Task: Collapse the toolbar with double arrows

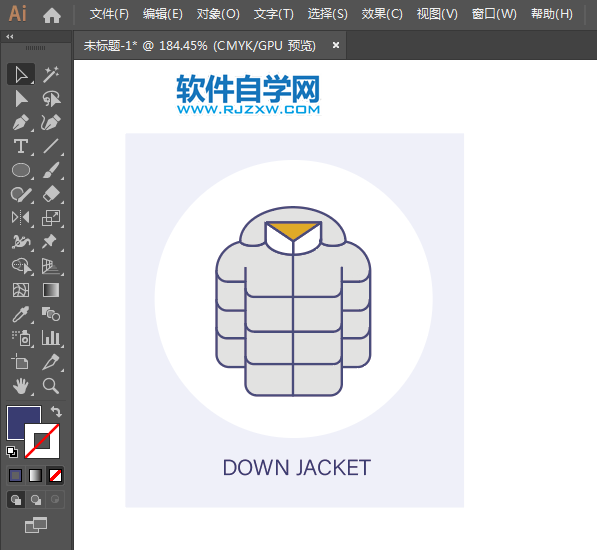Action: pos(10,37)
